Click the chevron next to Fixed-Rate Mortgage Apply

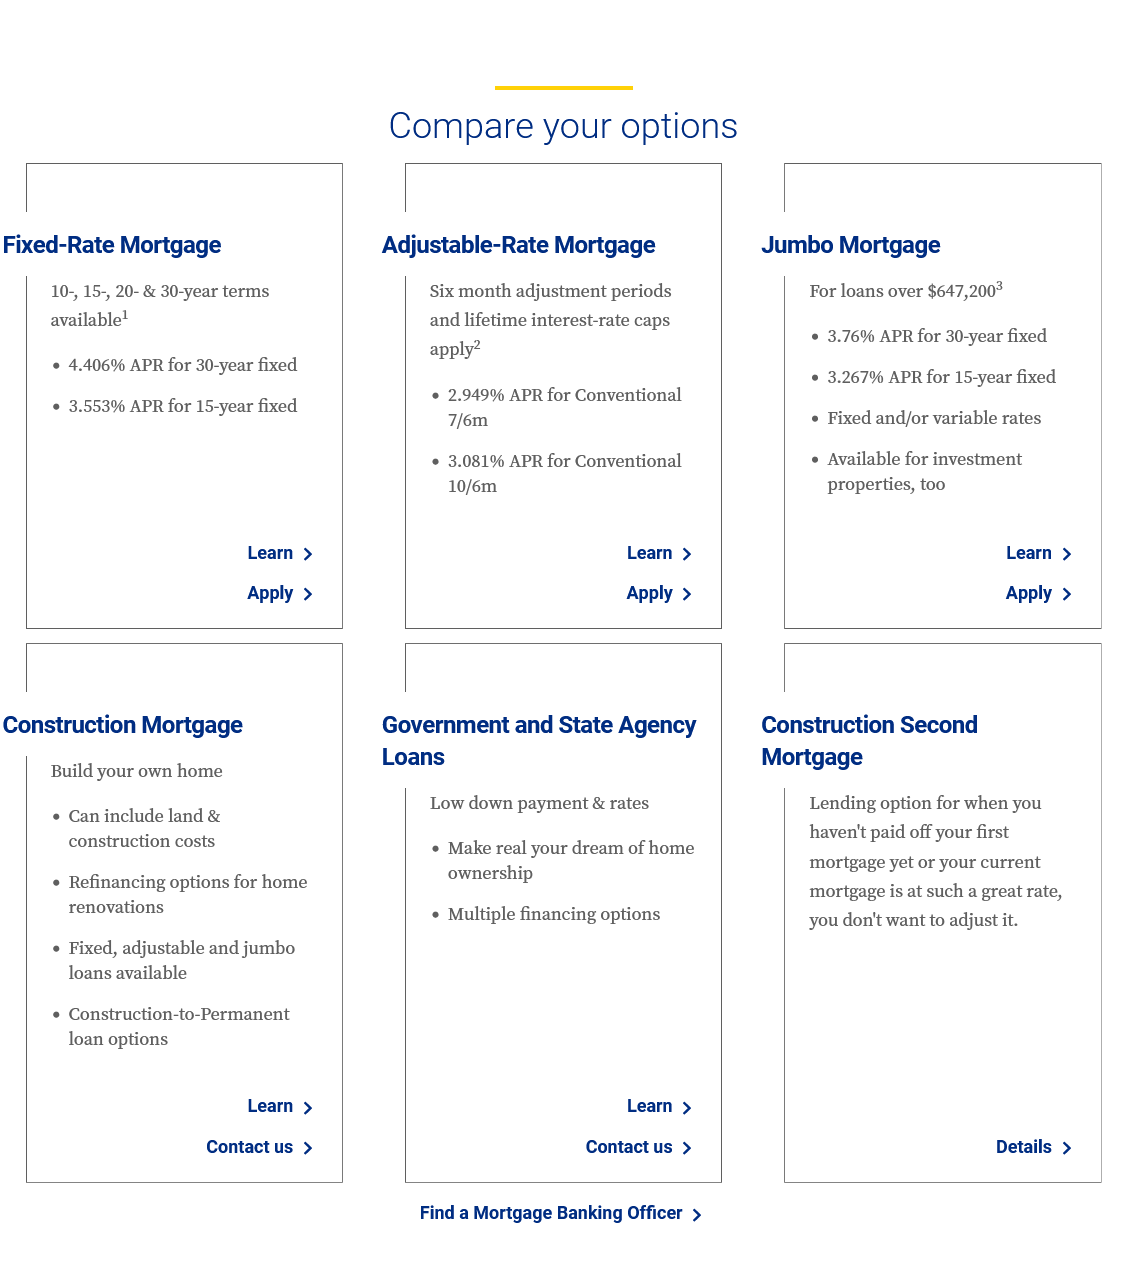pyautogui.click(x=308, y=594)
